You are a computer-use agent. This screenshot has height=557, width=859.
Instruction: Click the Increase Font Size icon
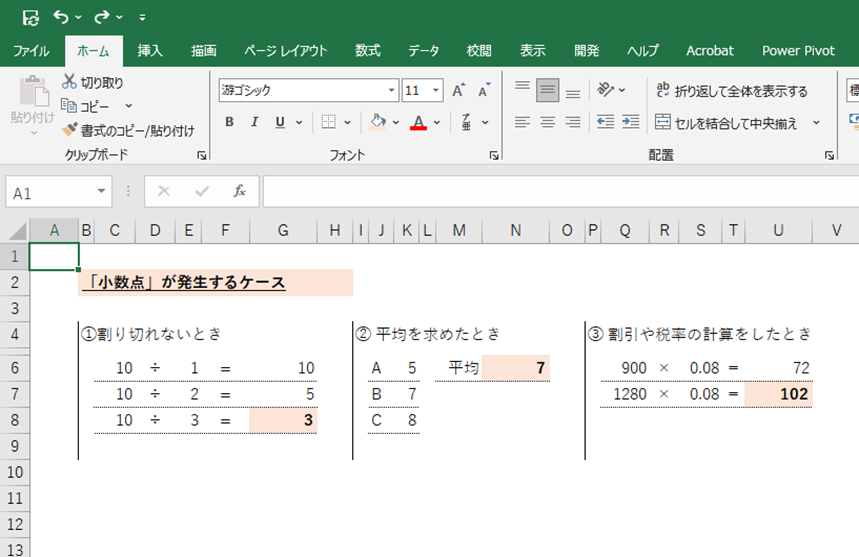point(458,91)
